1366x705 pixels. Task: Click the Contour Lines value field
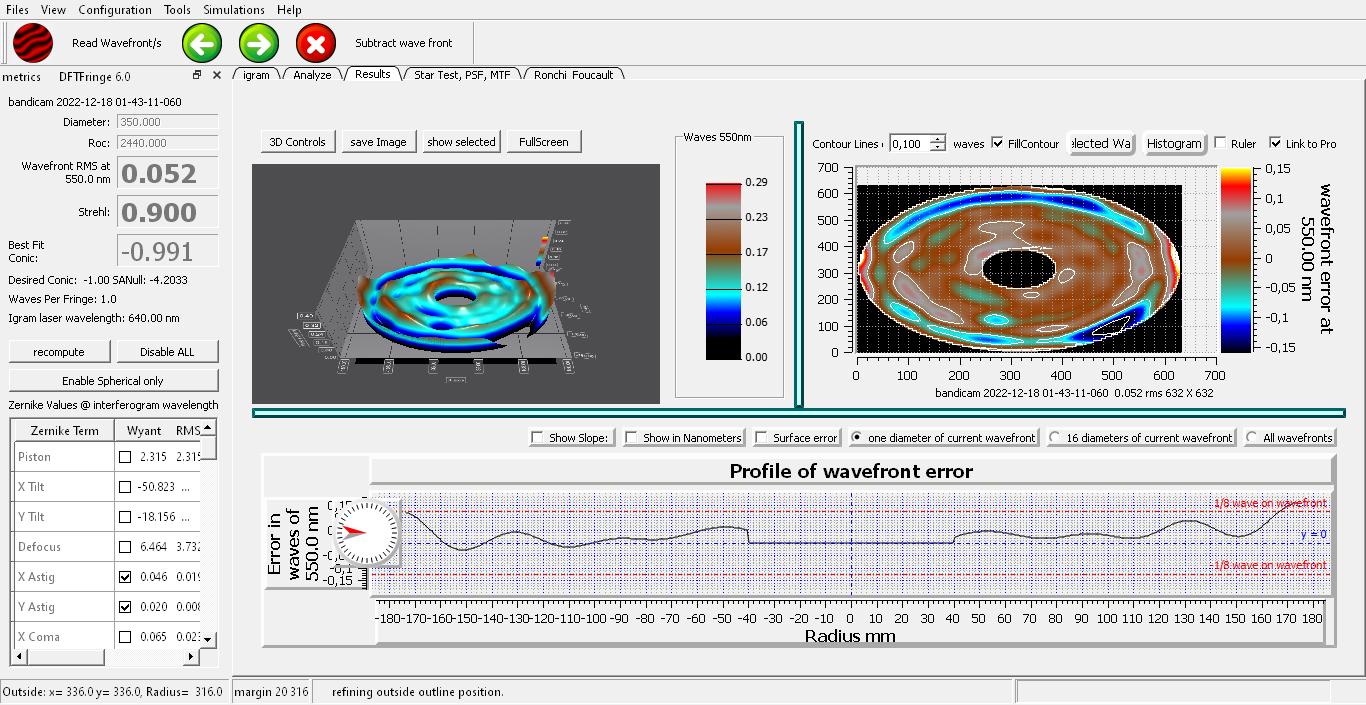[908, 144]
